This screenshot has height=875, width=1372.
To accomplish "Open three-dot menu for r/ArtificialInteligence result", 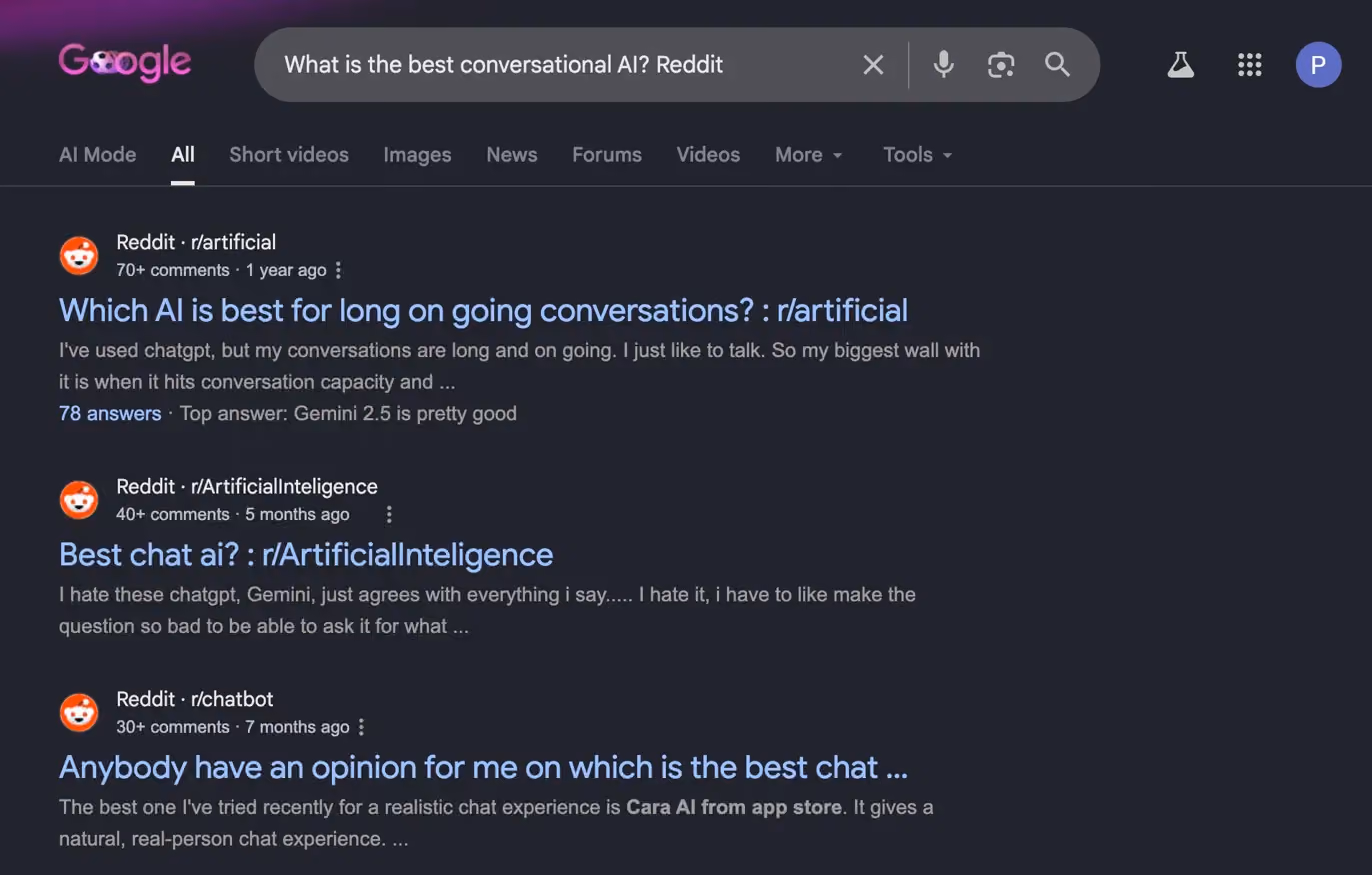I will point(389,514).
